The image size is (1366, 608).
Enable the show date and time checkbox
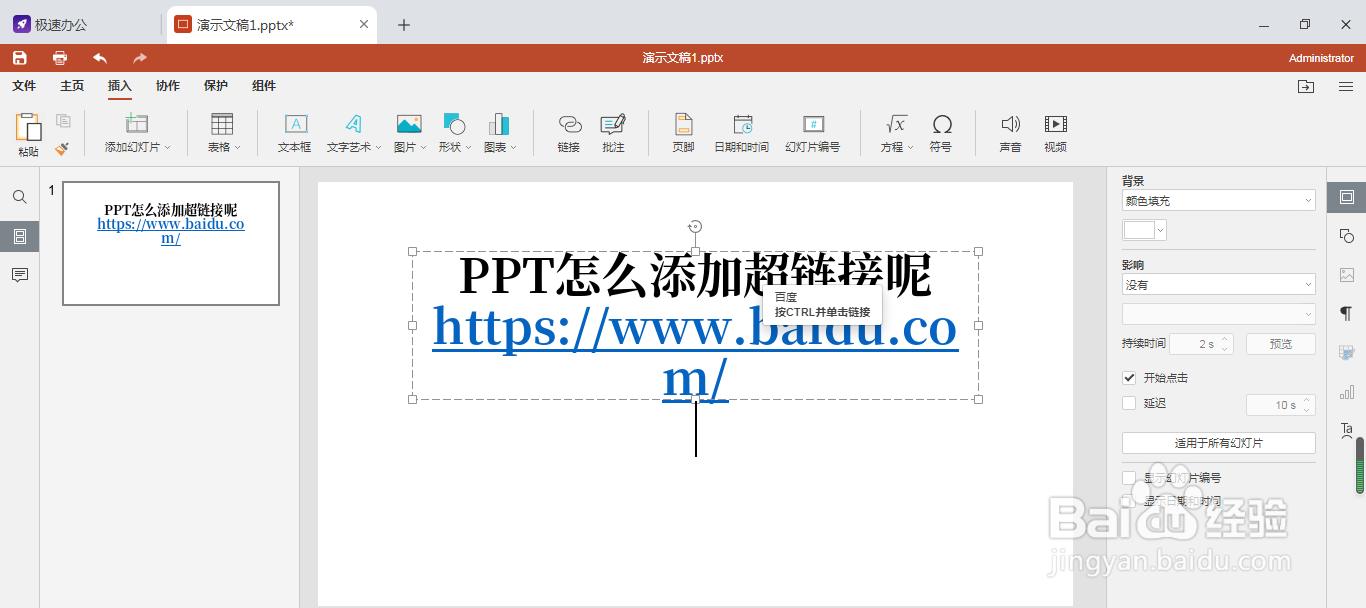pos(1129,500)
